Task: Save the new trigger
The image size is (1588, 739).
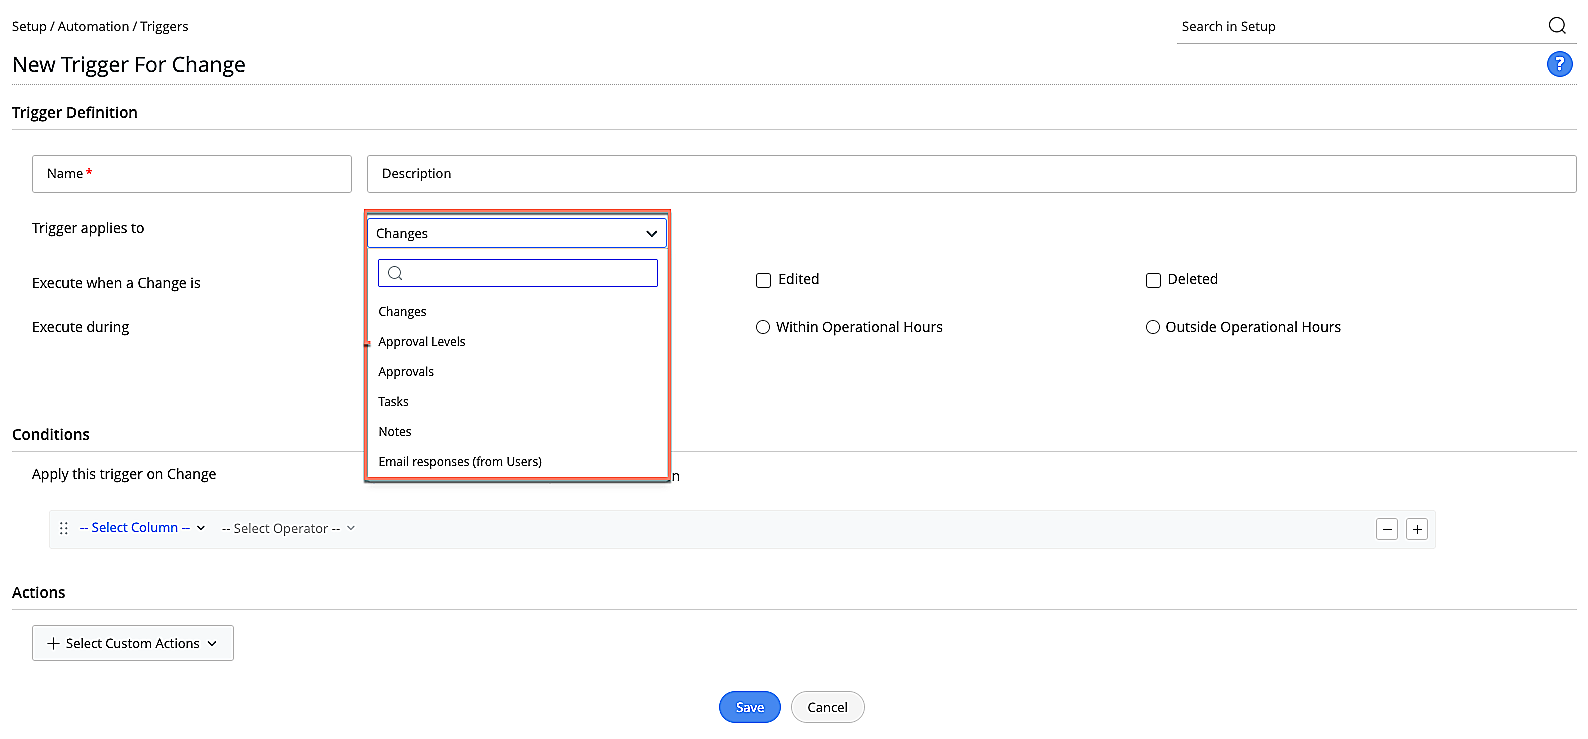Action: 749,707
